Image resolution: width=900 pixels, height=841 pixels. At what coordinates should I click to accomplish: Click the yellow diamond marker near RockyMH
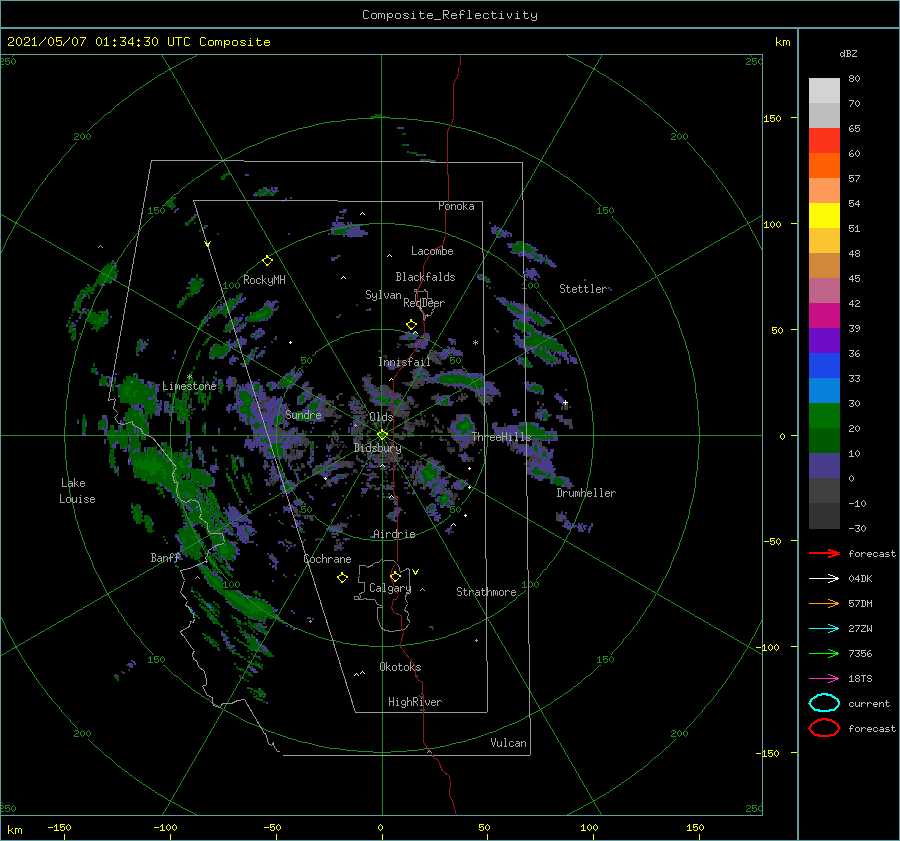(x=267, y=261)
